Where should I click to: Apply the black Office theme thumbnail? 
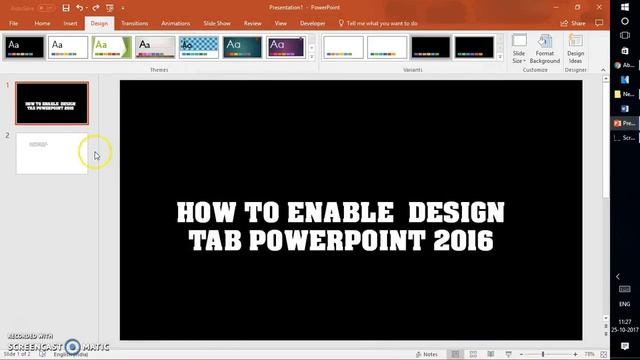pos(24,47)
